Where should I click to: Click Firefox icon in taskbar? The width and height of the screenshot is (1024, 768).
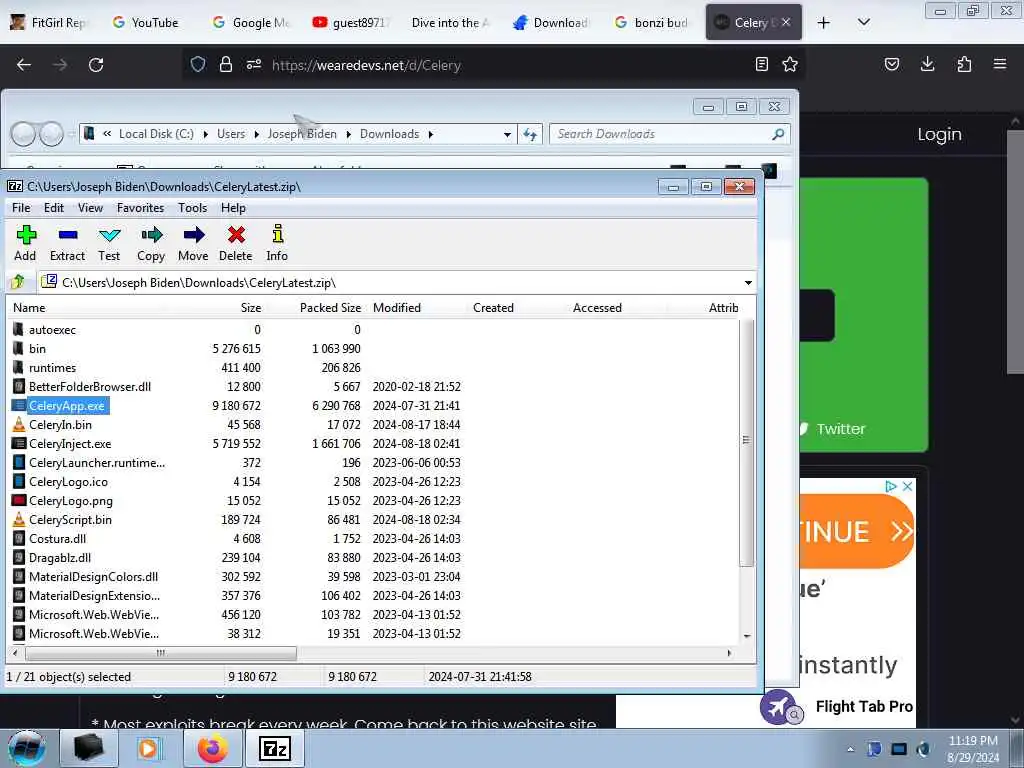click(213, 748)
